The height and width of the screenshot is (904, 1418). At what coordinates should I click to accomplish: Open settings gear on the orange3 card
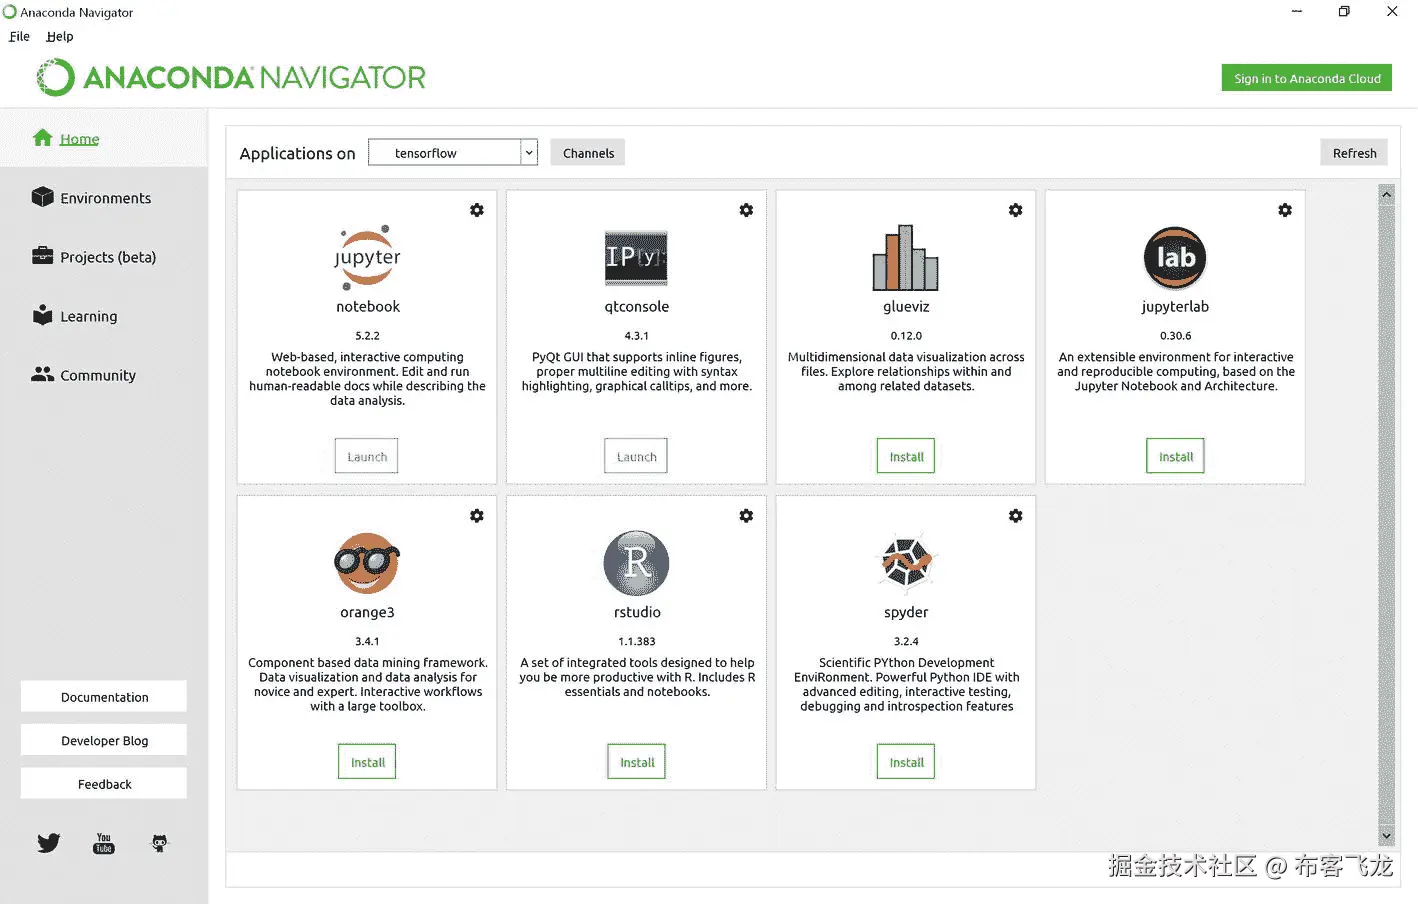tap(477, 516)
